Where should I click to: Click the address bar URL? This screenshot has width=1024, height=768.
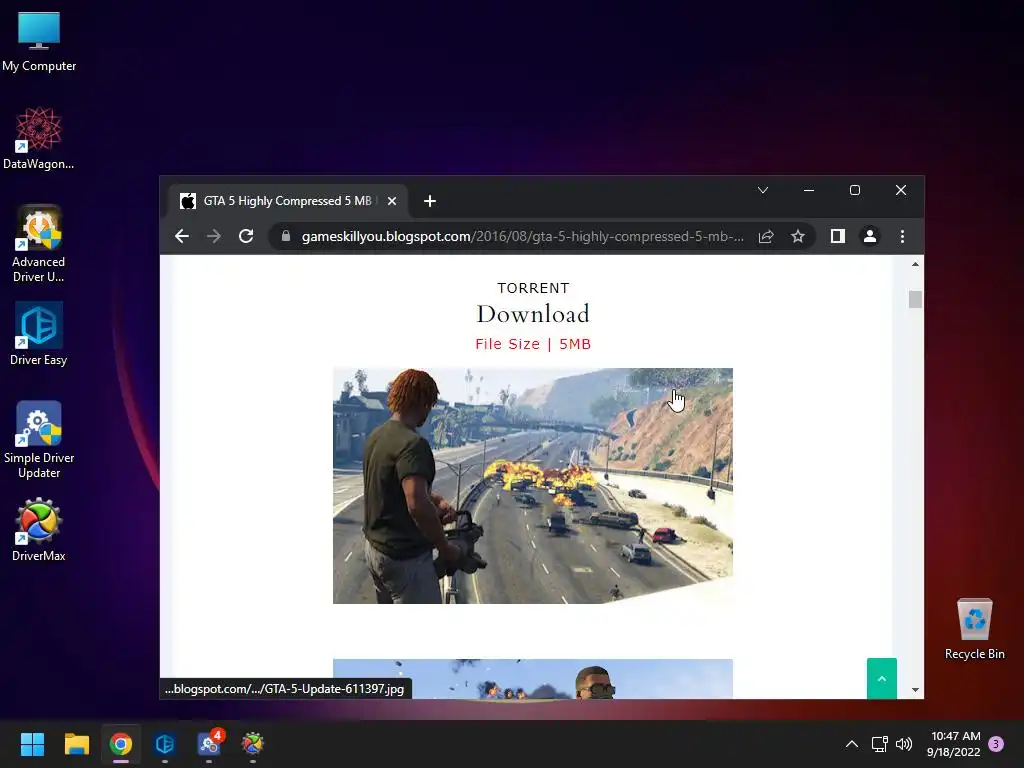(x=522, y=236)
